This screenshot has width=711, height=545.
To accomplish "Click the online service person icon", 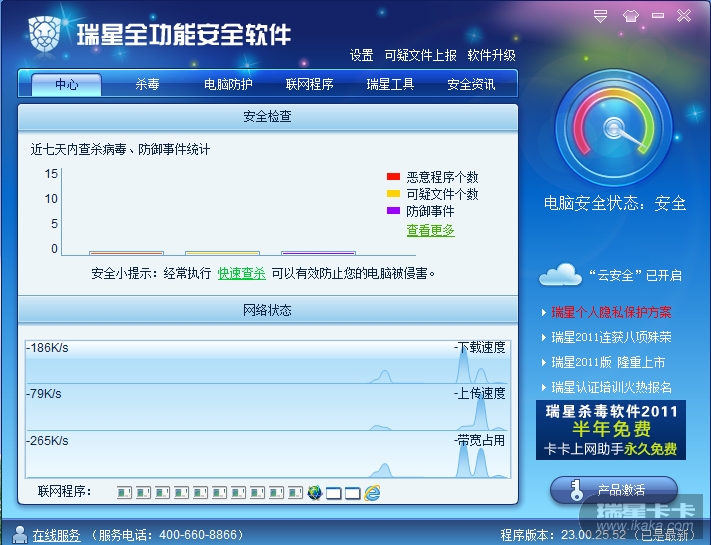I will point(19,535).
